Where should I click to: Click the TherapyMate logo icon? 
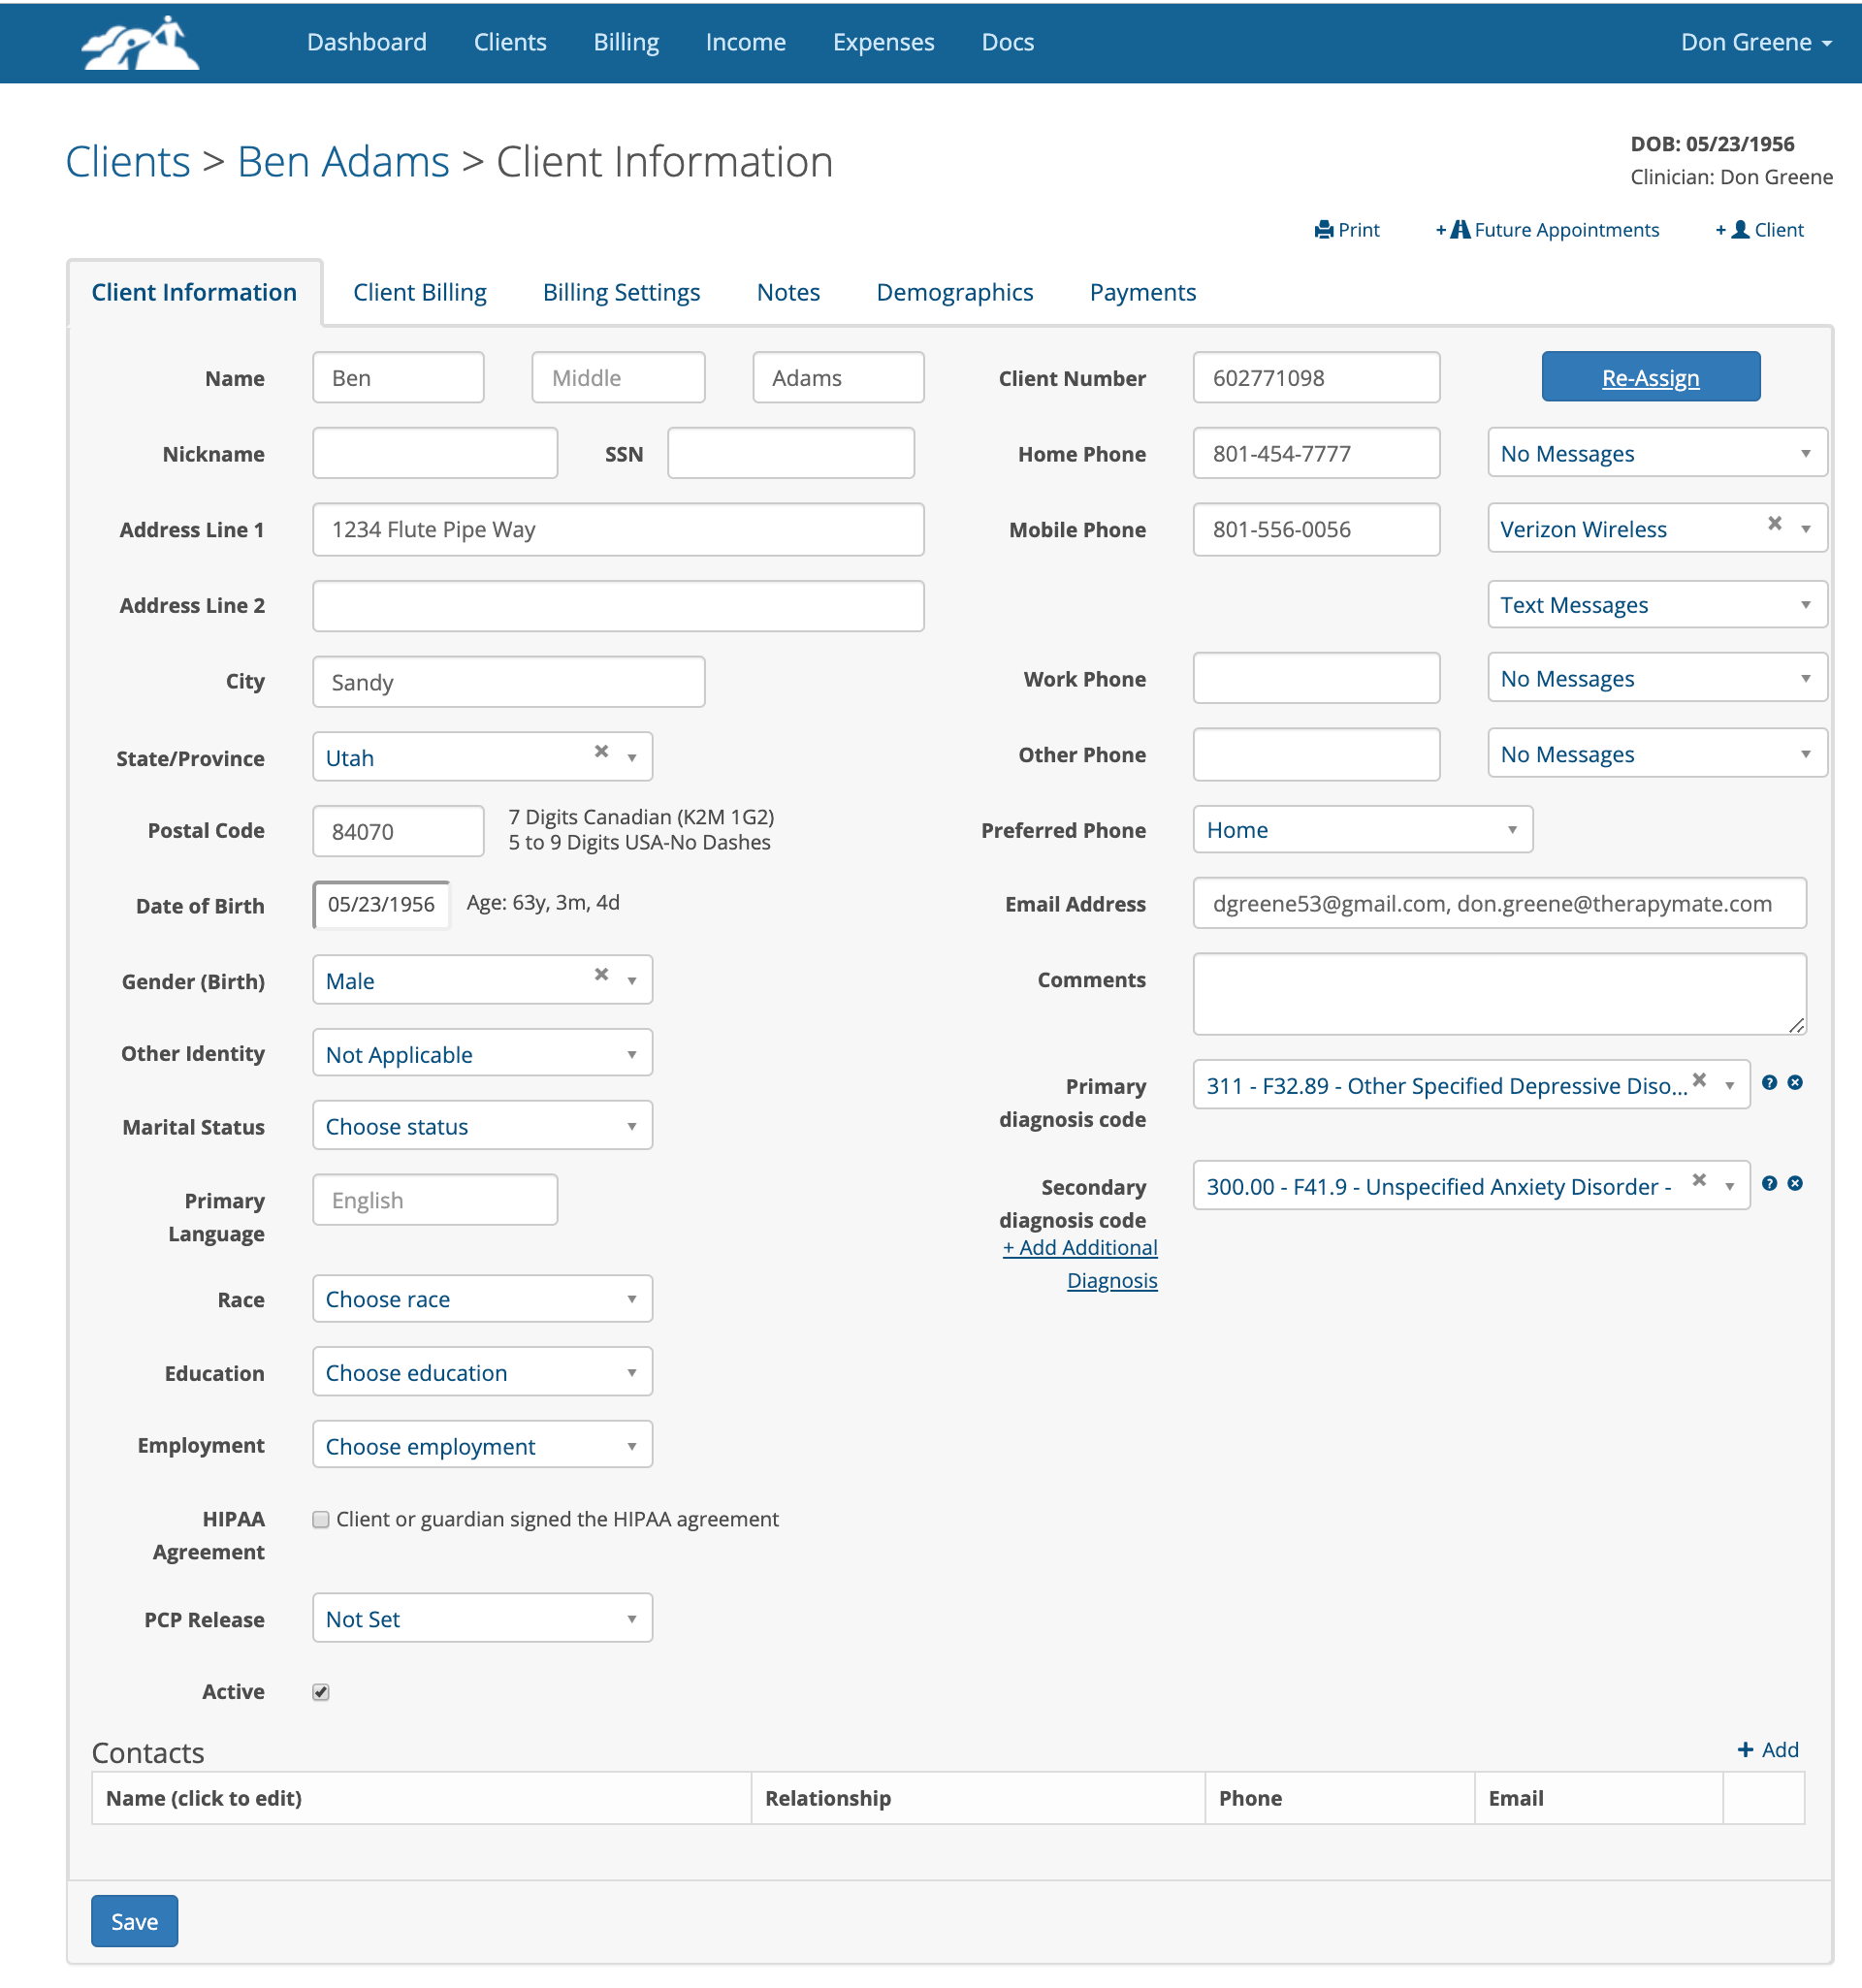(140, 42)
